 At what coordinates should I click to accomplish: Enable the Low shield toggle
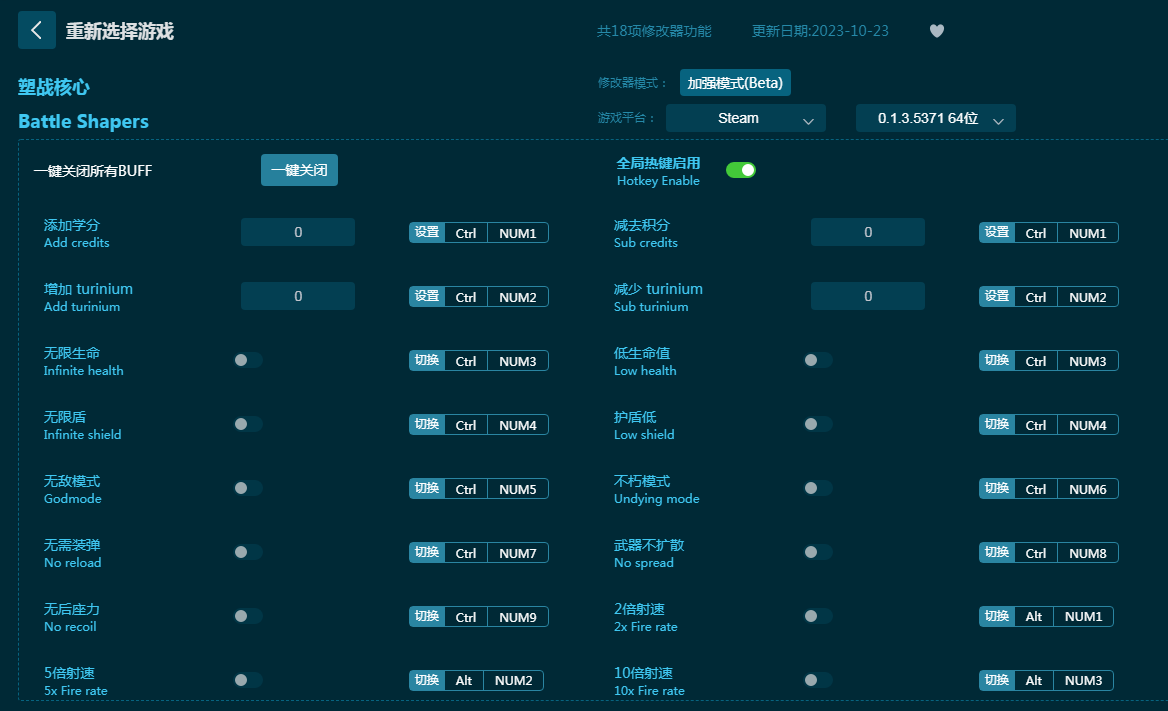click(x=818, y=424)
